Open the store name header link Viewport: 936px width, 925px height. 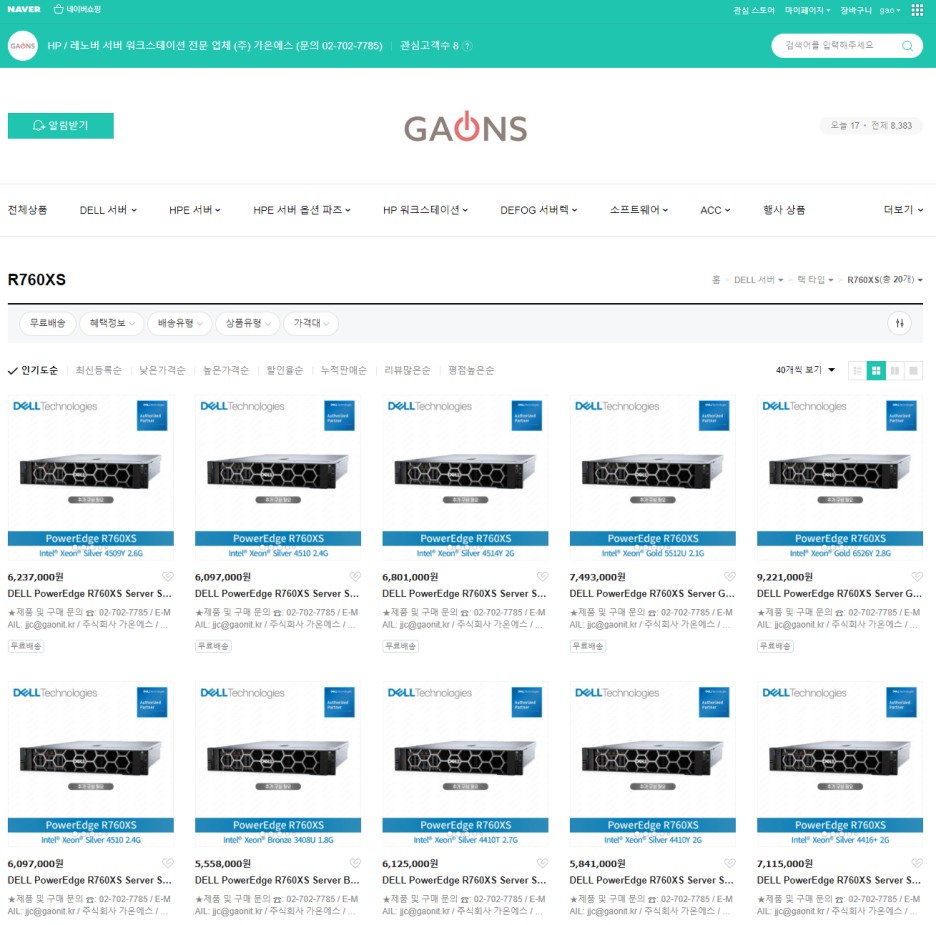click(x=215, y=46)
